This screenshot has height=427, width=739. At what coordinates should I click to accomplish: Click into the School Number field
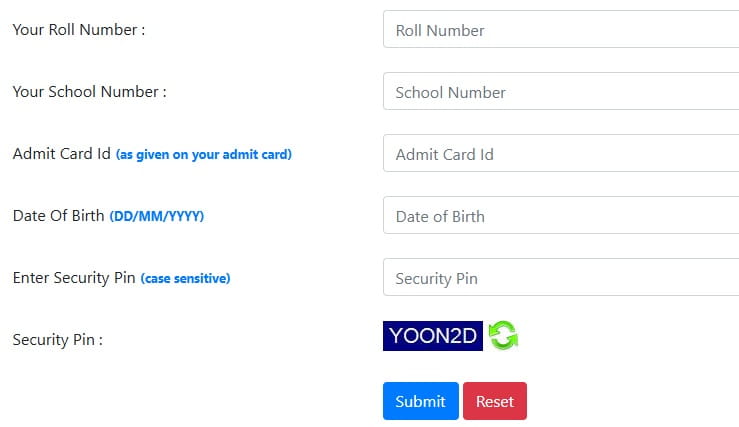click(x=560, y=92)
